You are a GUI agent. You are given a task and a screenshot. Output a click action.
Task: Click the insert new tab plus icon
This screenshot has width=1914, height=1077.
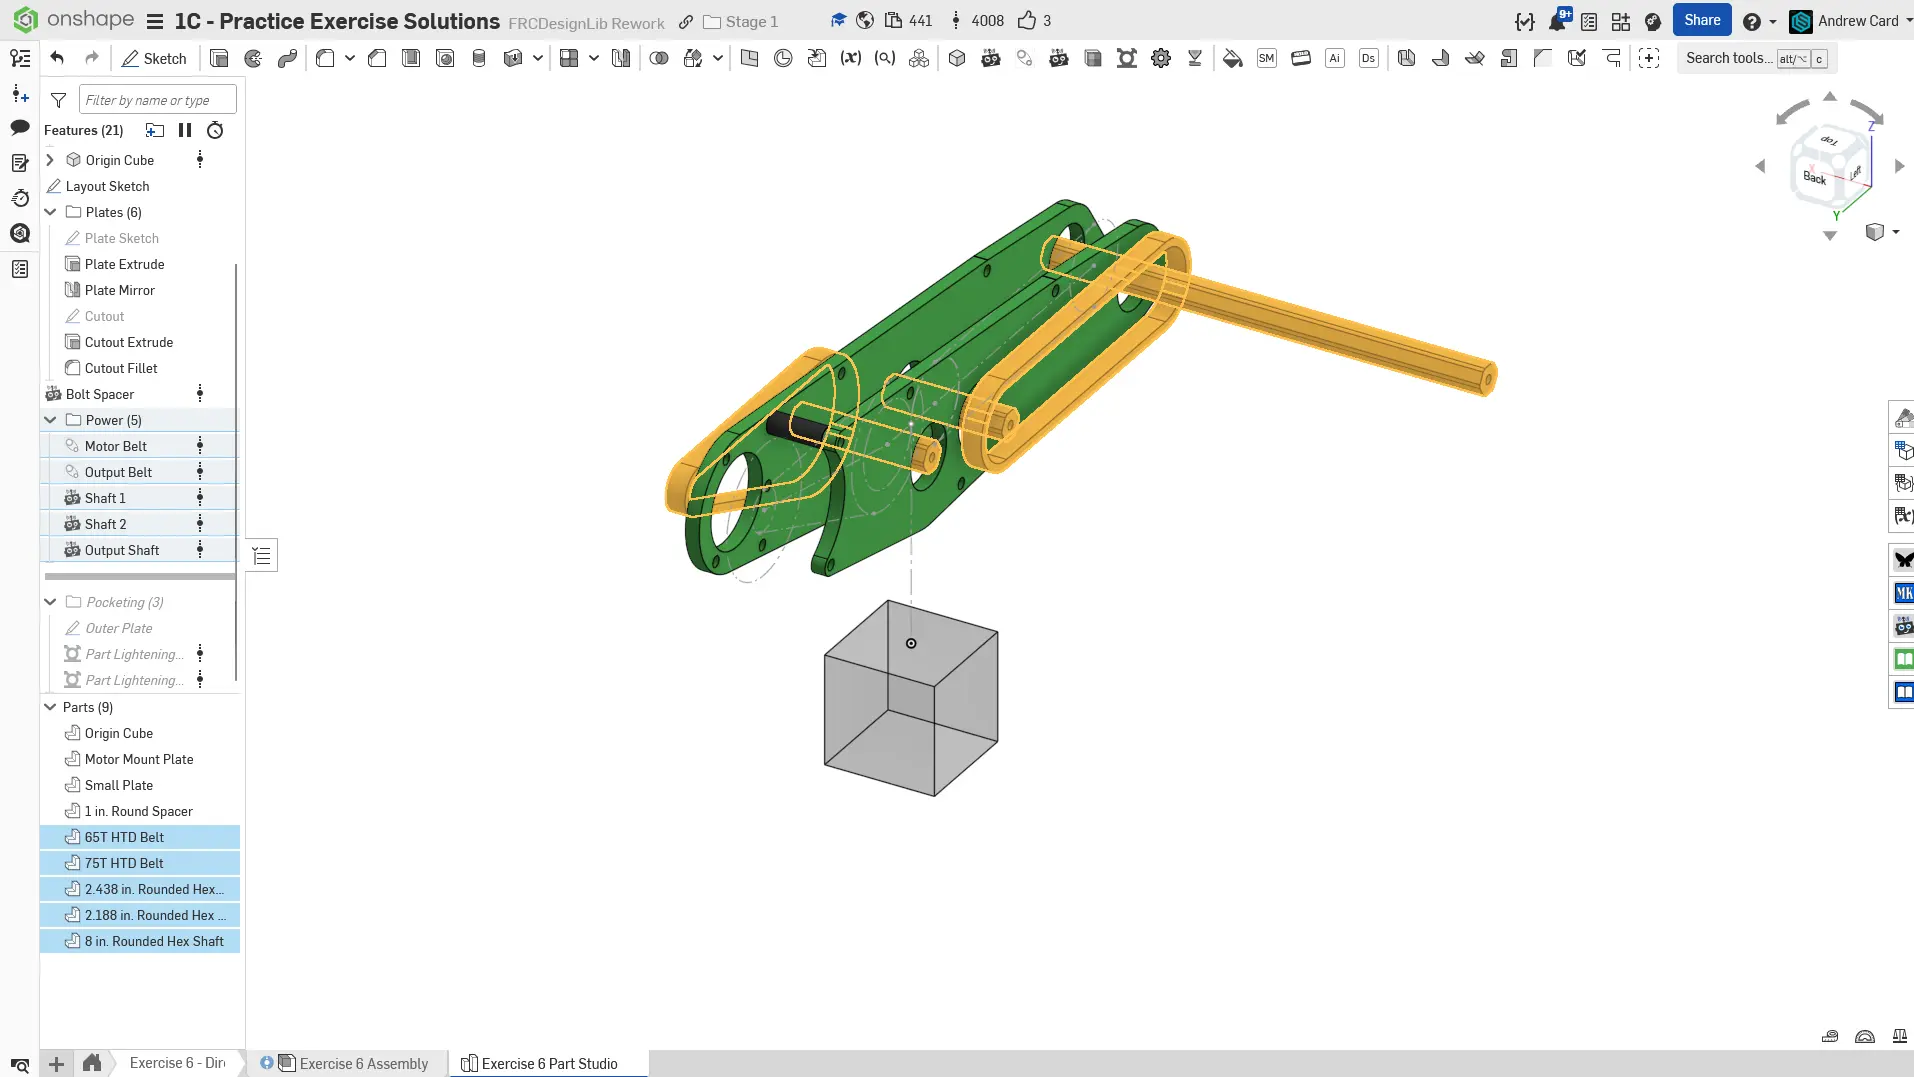57,1064
